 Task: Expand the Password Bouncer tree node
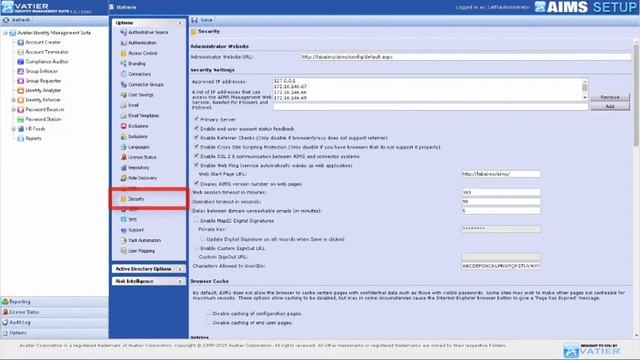13,110
